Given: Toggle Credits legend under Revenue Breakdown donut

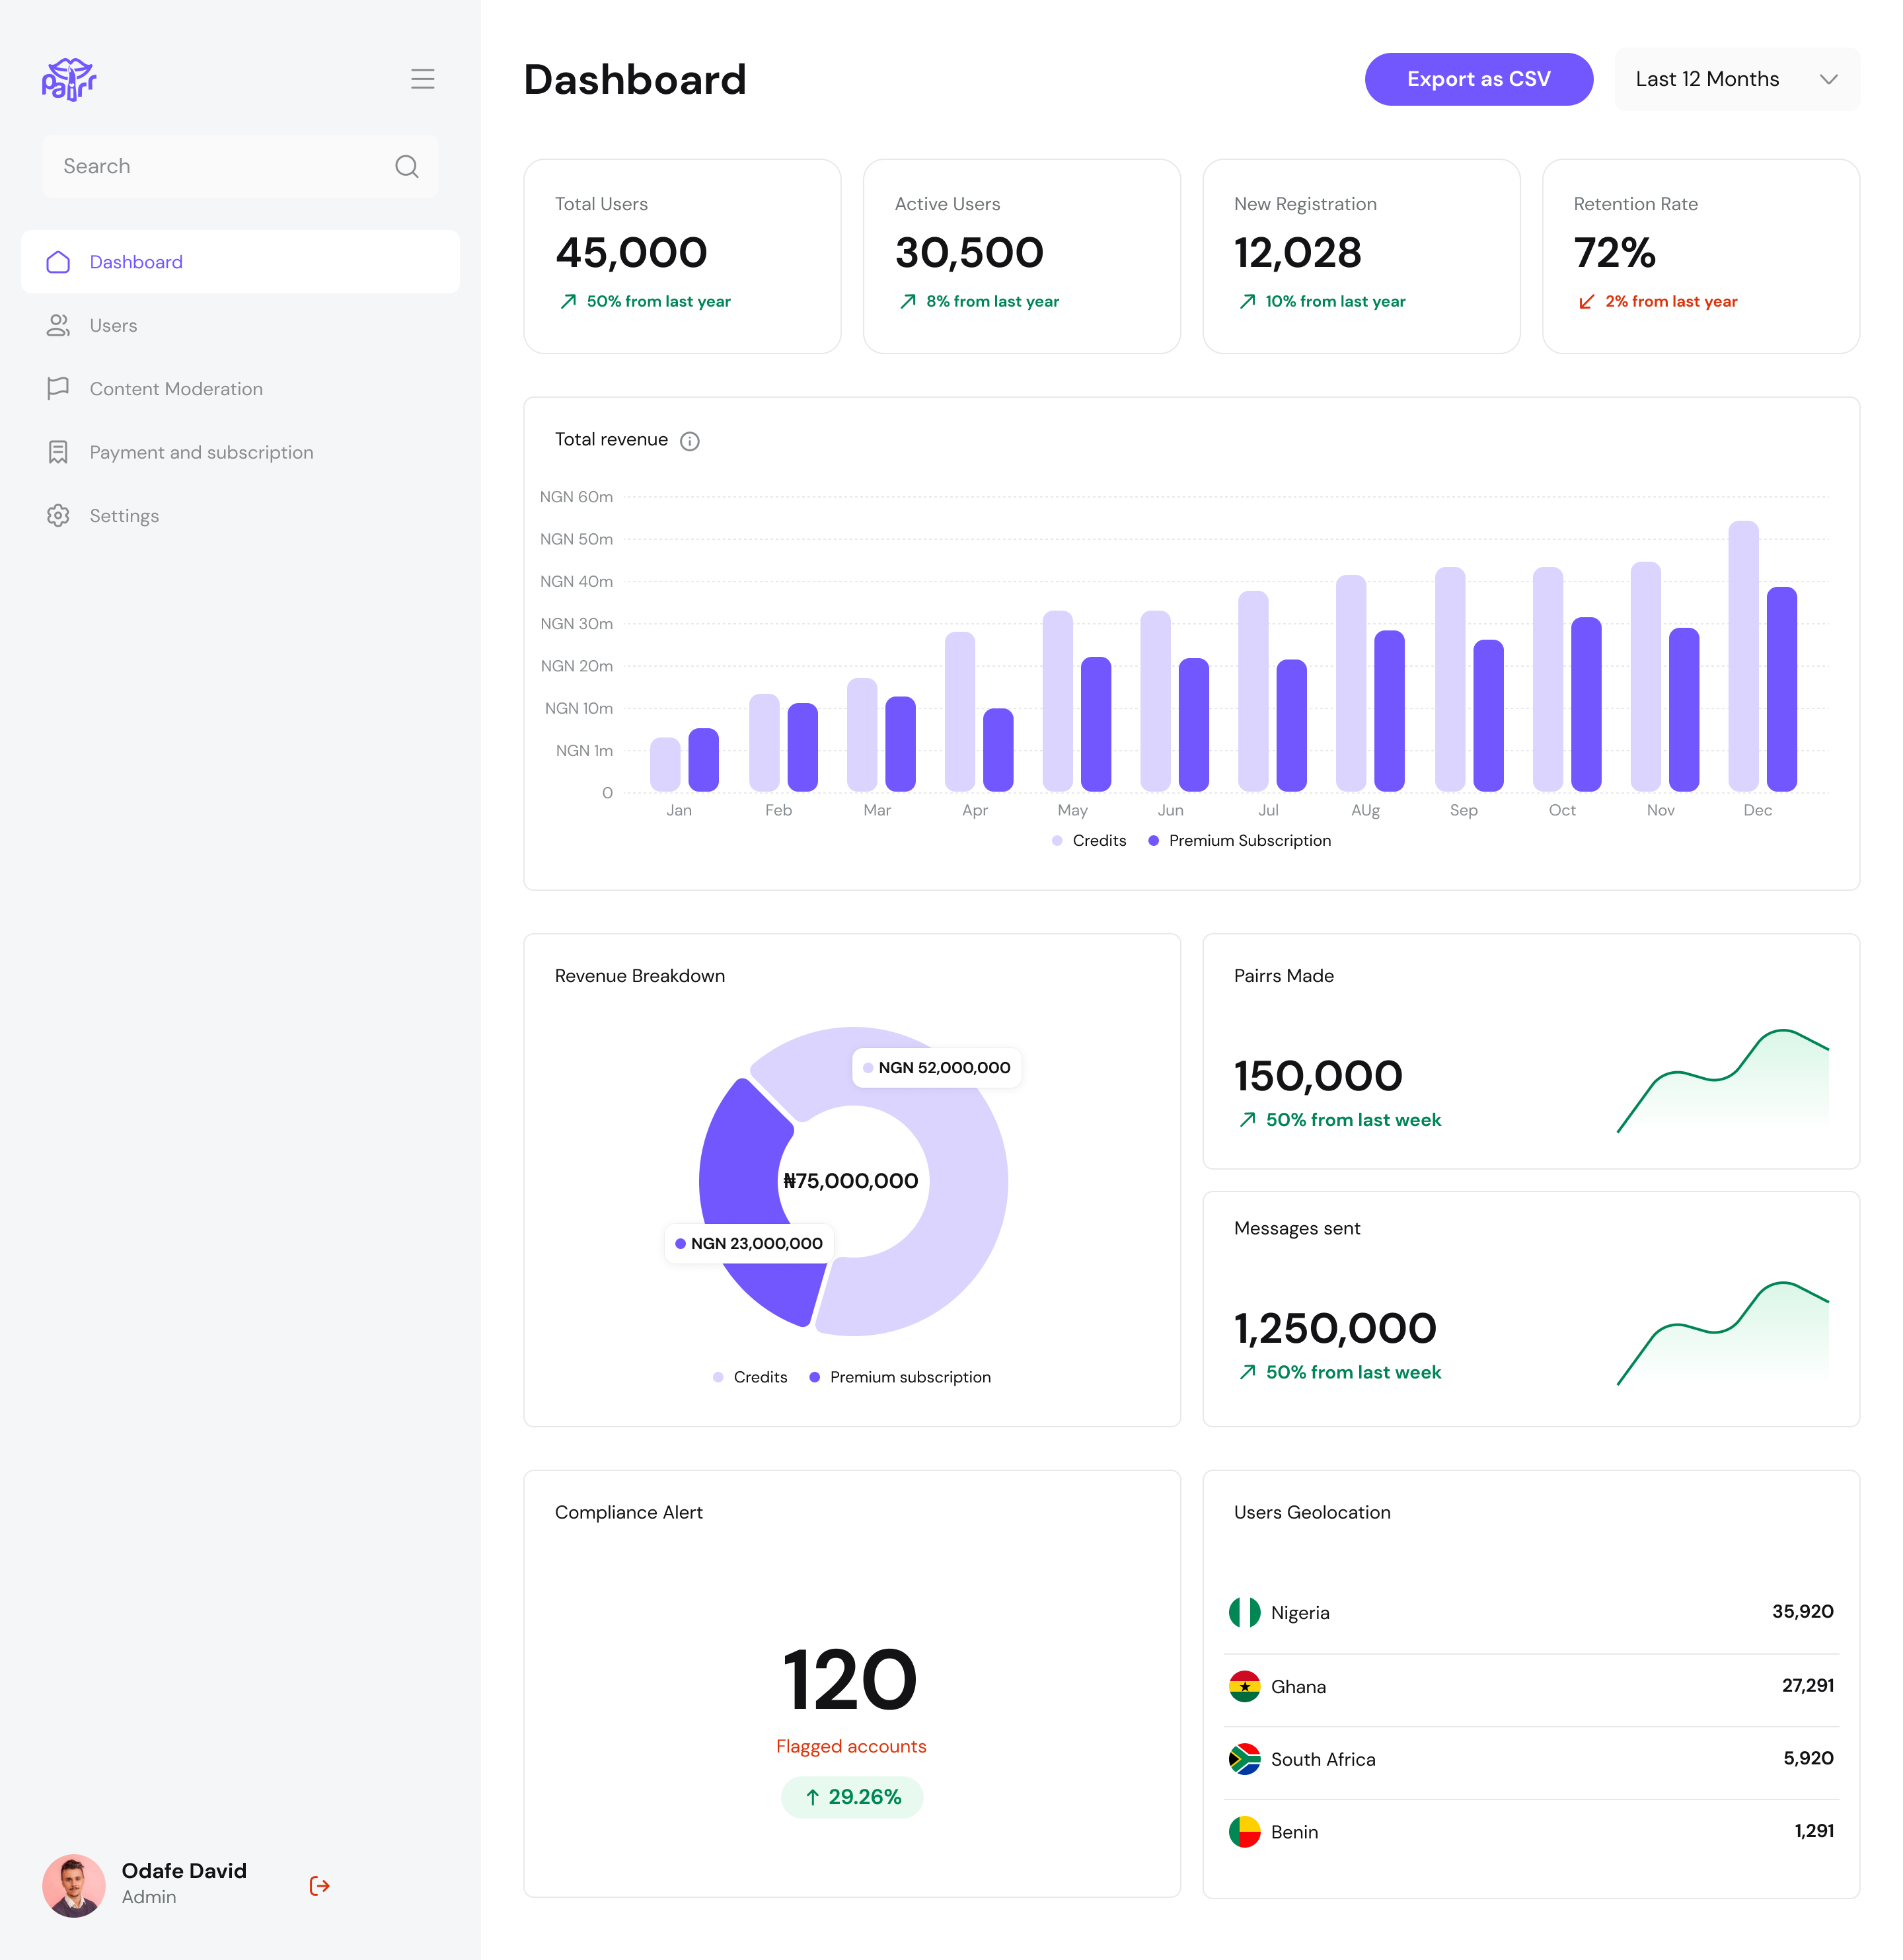Looking at the screenshot, I should pos(750,1377).
